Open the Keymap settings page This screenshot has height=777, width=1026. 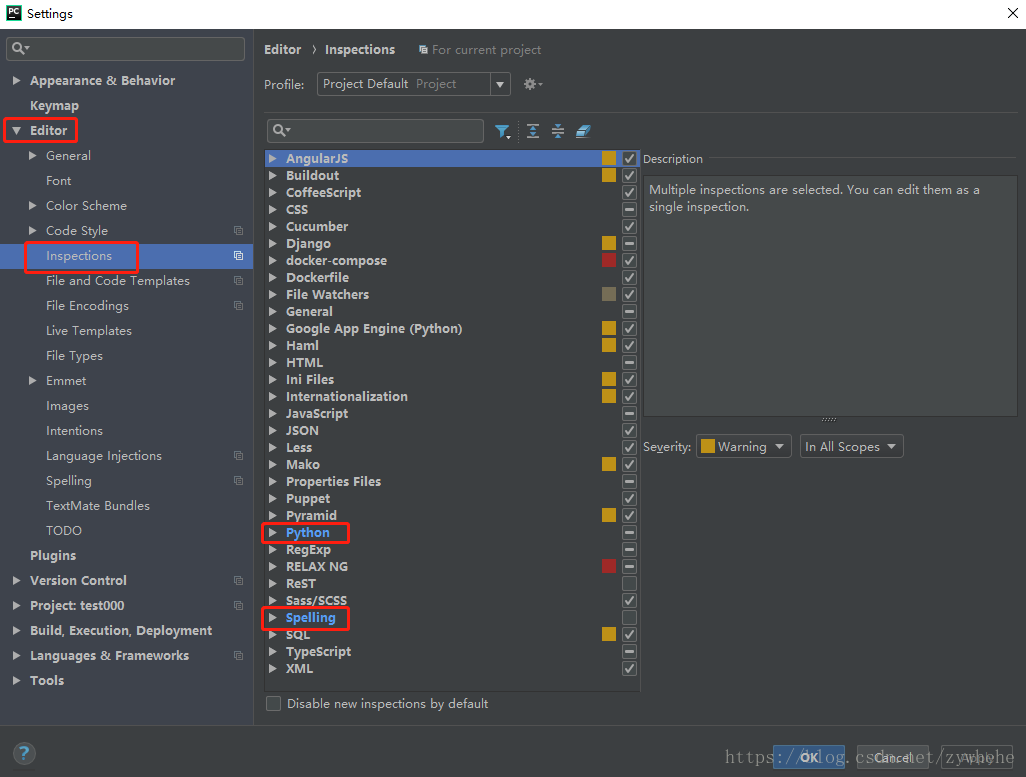[54, 105]
